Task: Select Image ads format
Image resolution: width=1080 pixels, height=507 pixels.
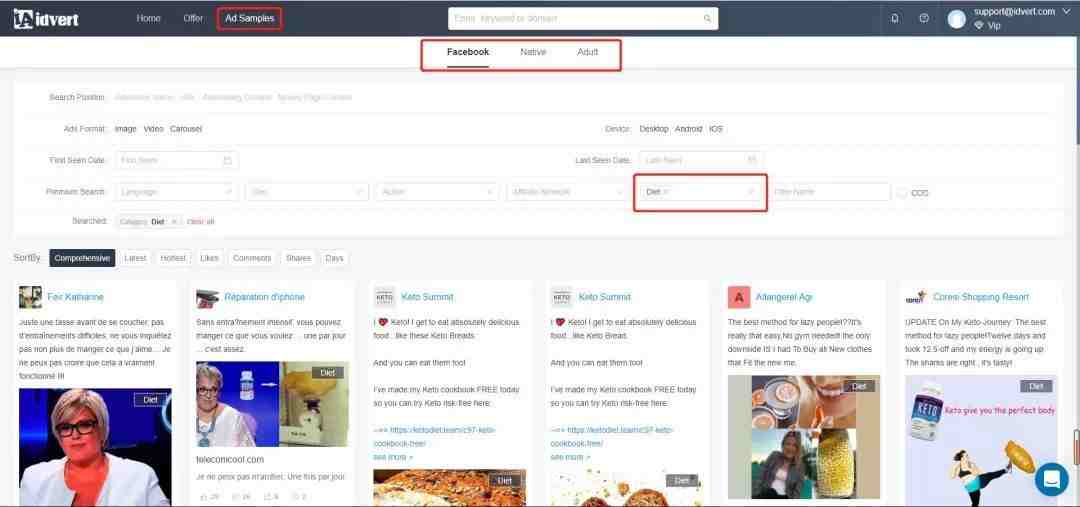Action: coord(125,129)
